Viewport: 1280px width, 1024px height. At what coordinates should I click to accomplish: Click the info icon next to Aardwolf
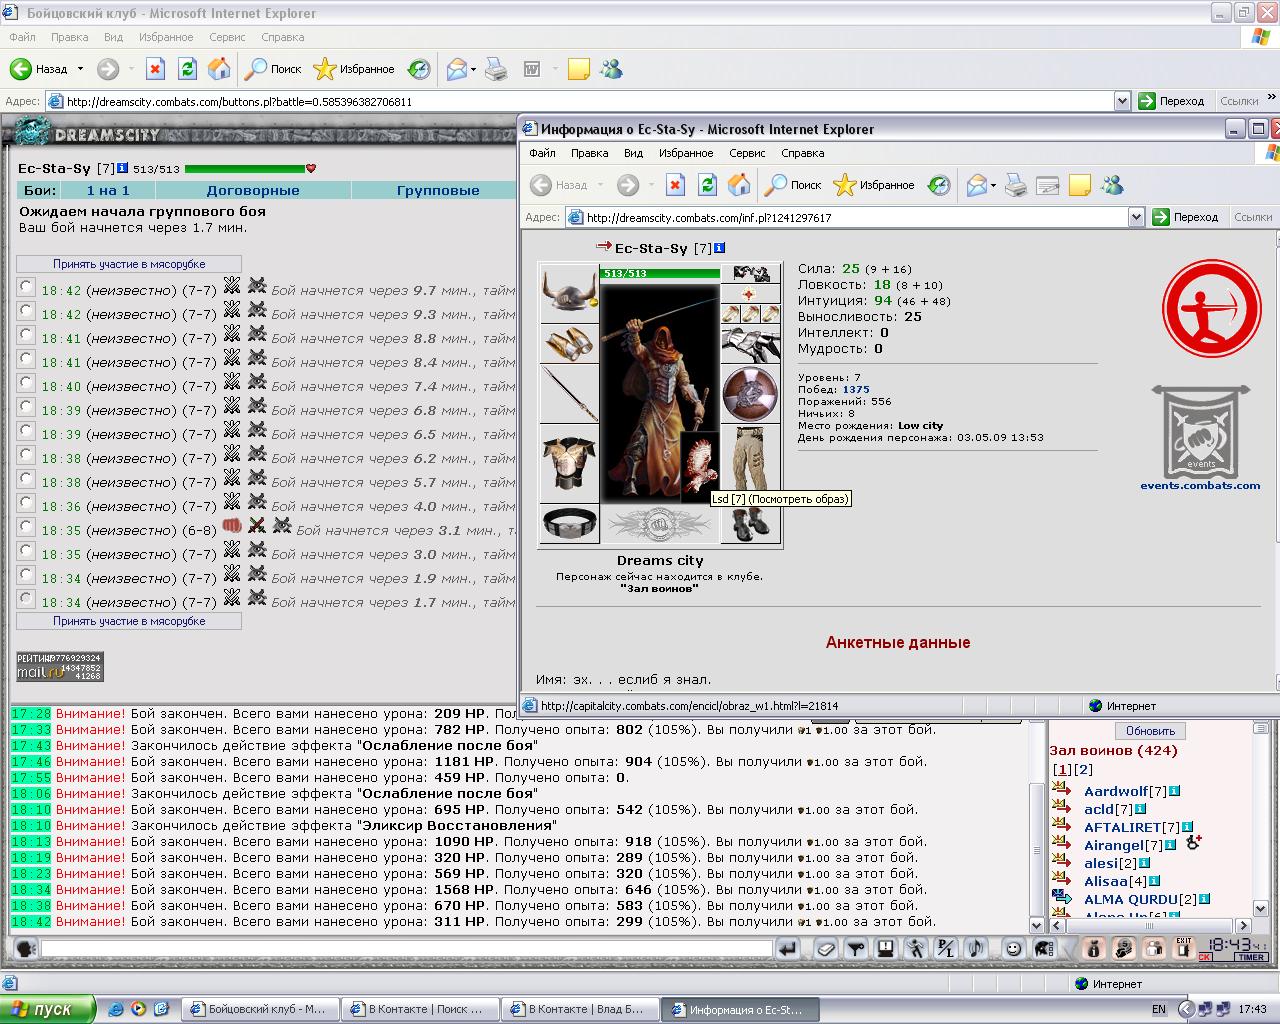click(x=1174, y=791)
